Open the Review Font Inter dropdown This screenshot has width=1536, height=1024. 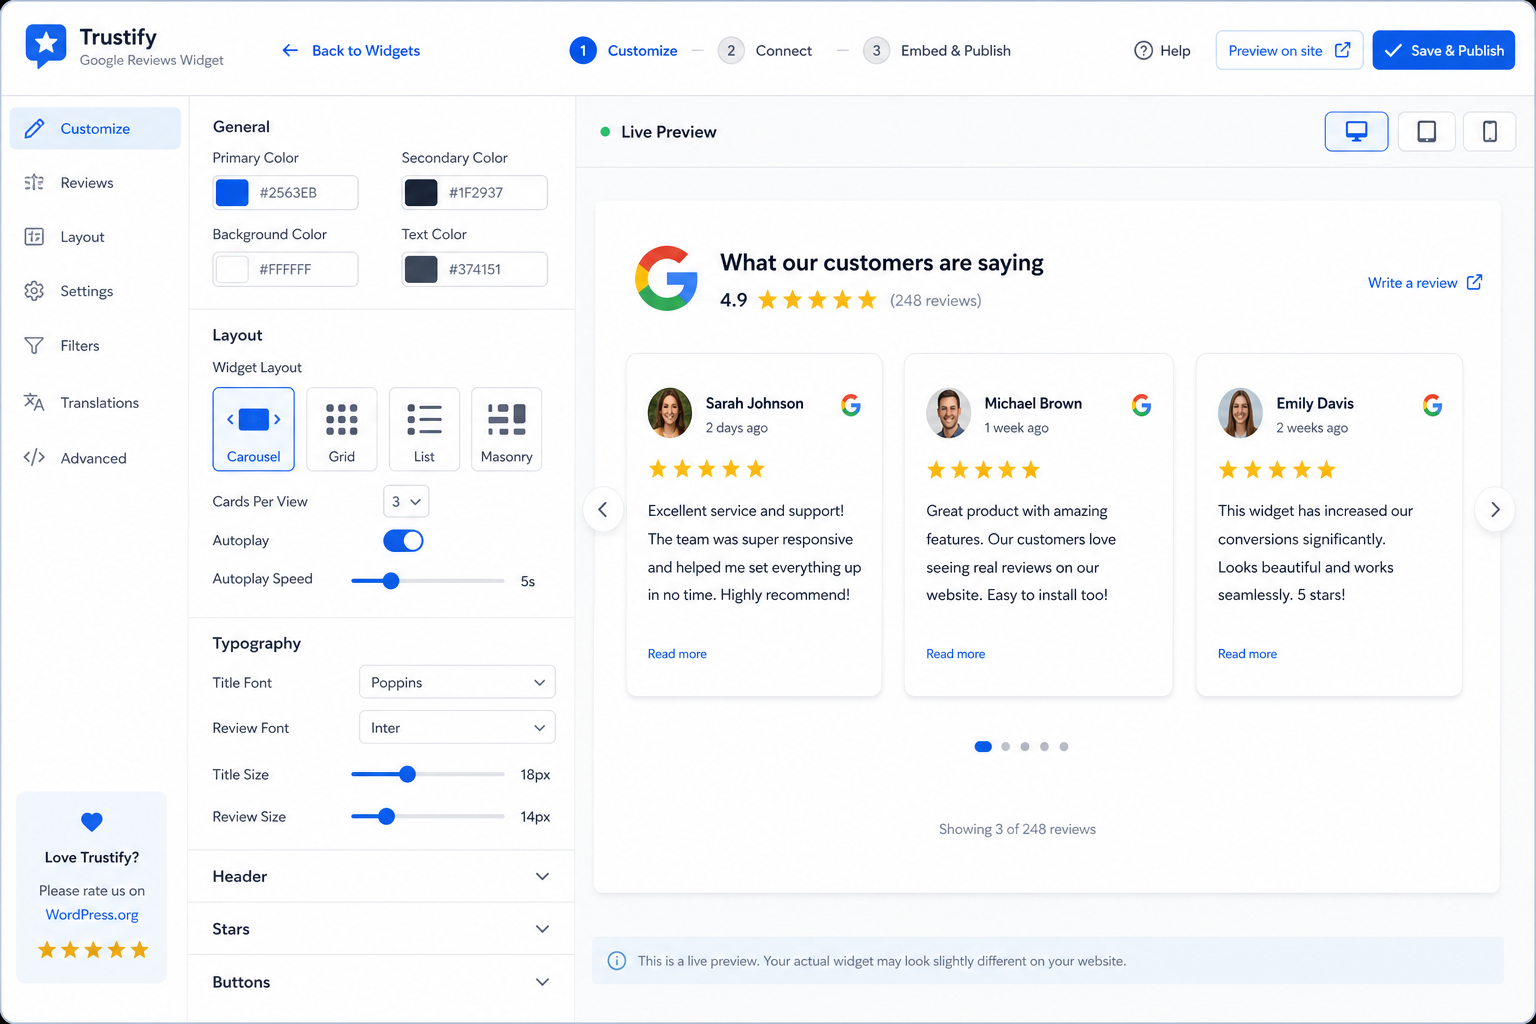coord(457,728)
